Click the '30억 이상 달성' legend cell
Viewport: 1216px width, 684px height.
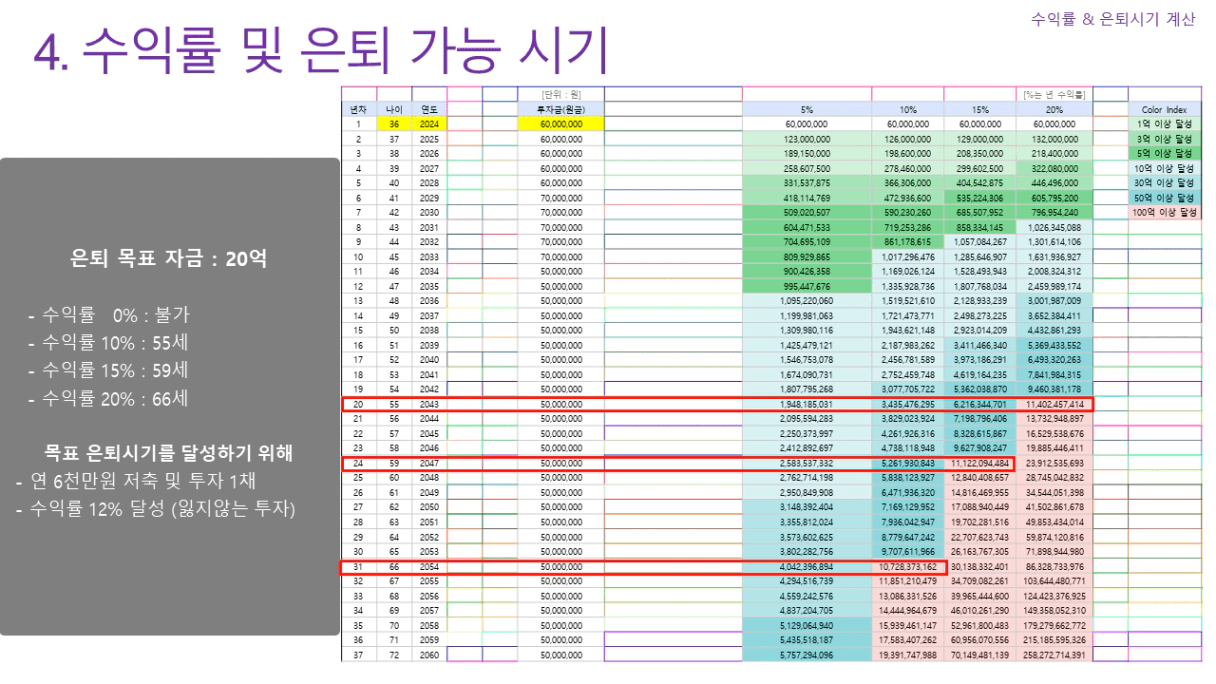point(1165,184)
